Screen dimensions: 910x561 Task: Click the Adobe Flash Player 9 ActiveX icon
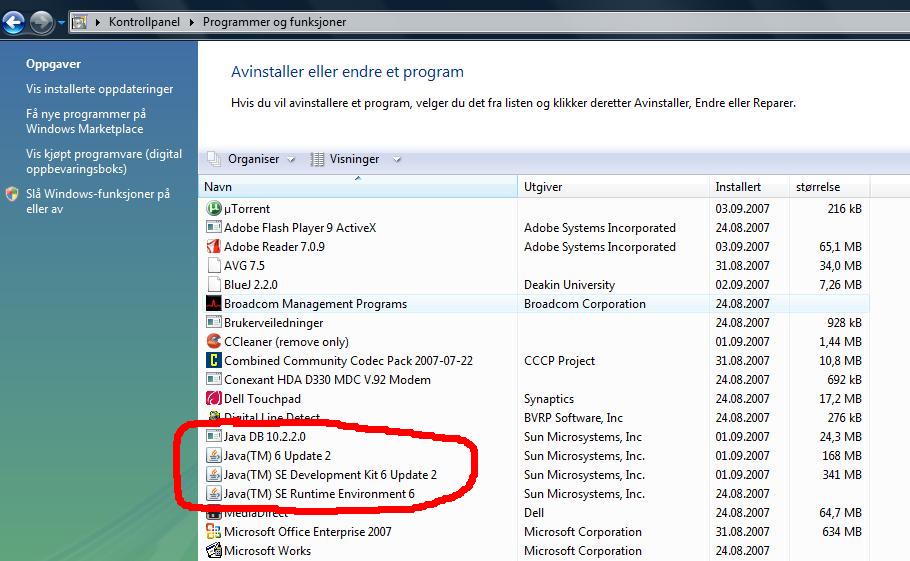point(214,227)
